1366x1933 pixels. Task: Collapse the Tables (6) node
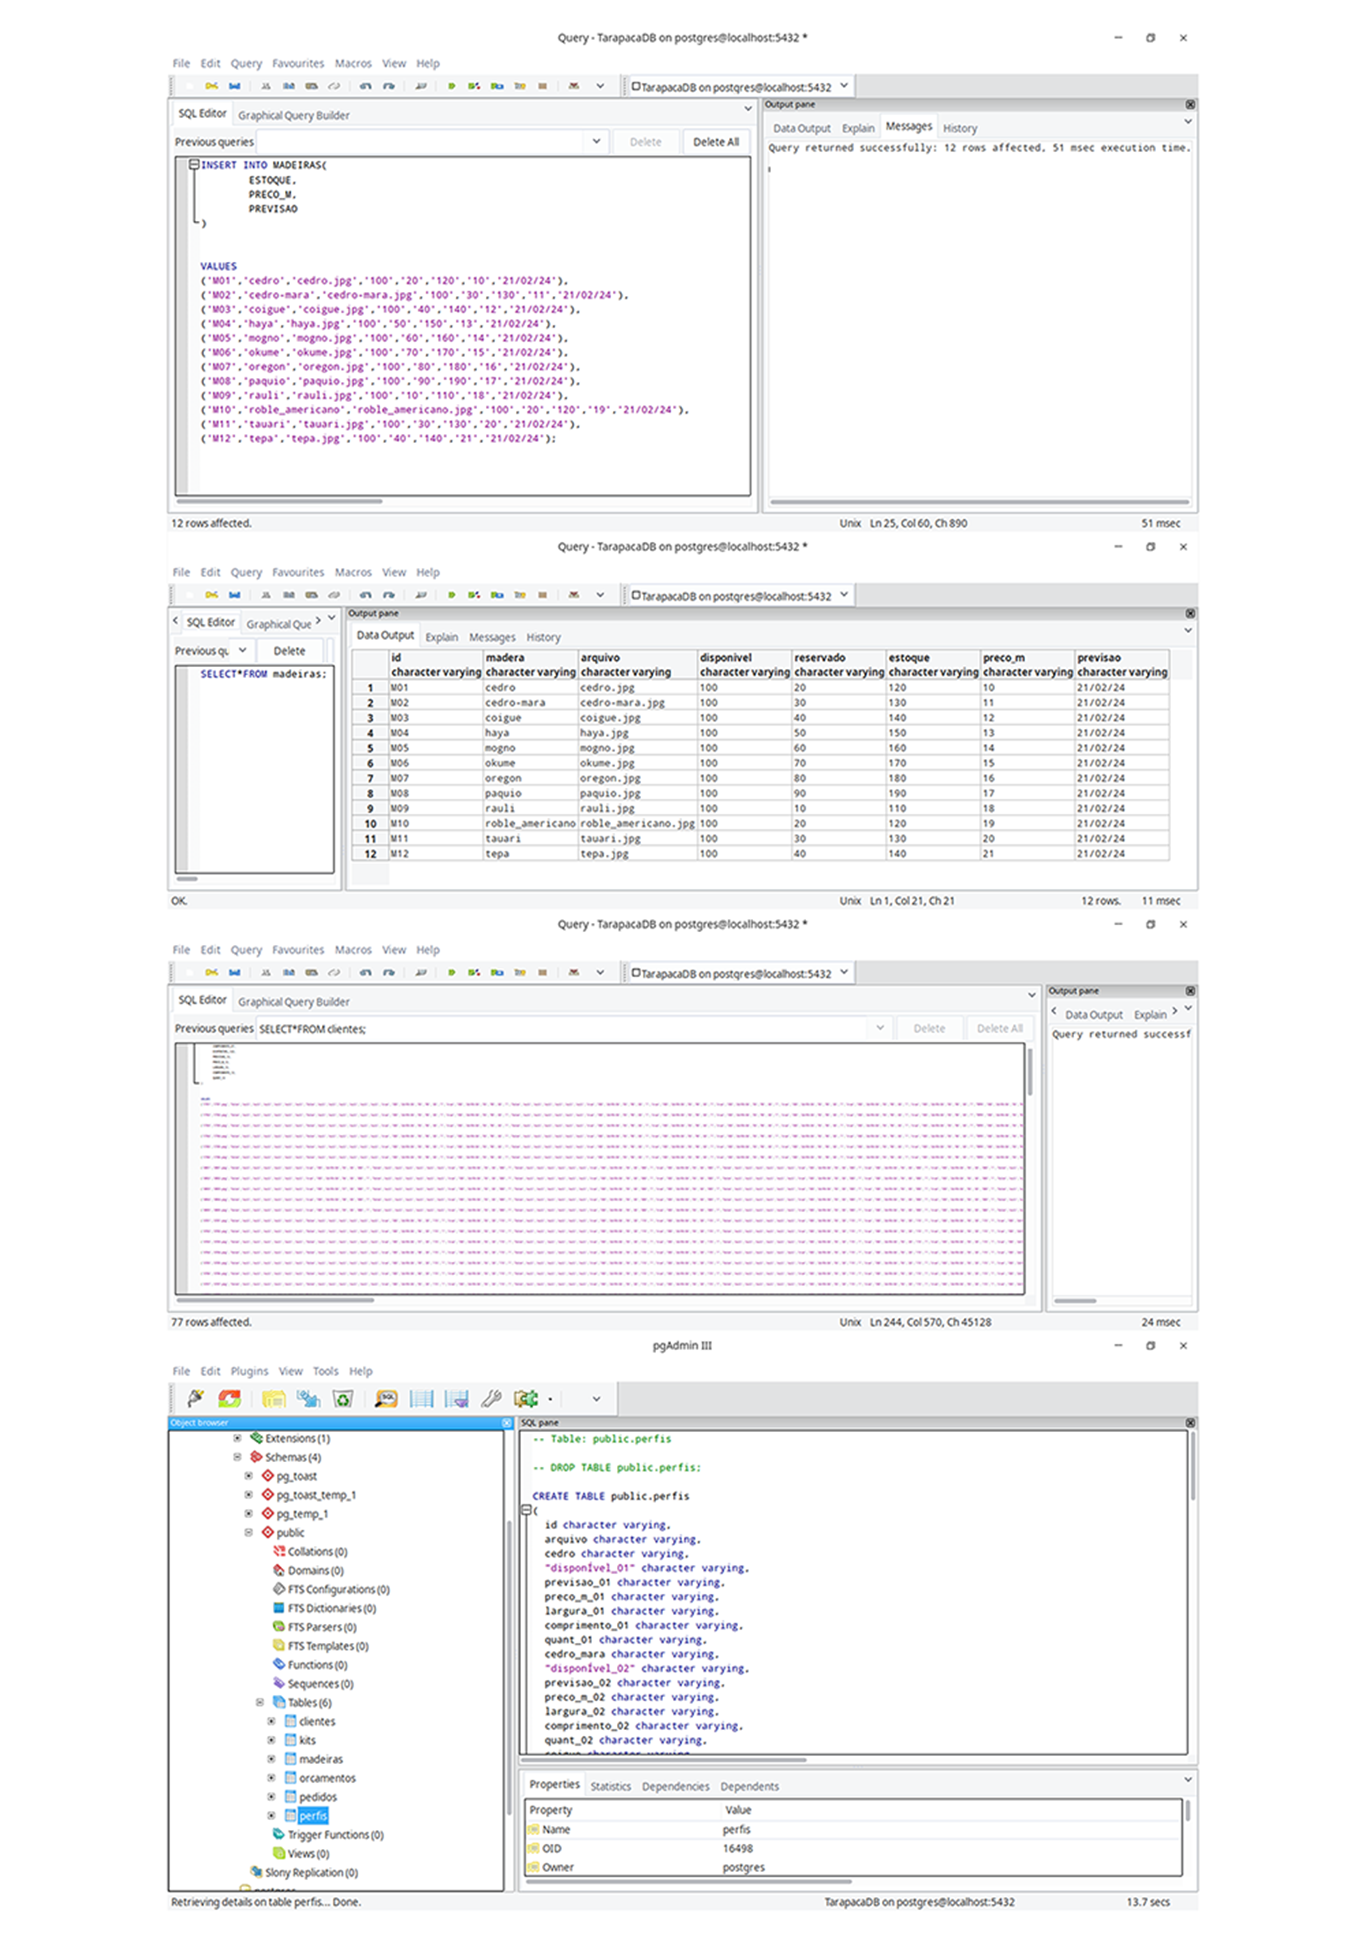[x=260, y=1702]
